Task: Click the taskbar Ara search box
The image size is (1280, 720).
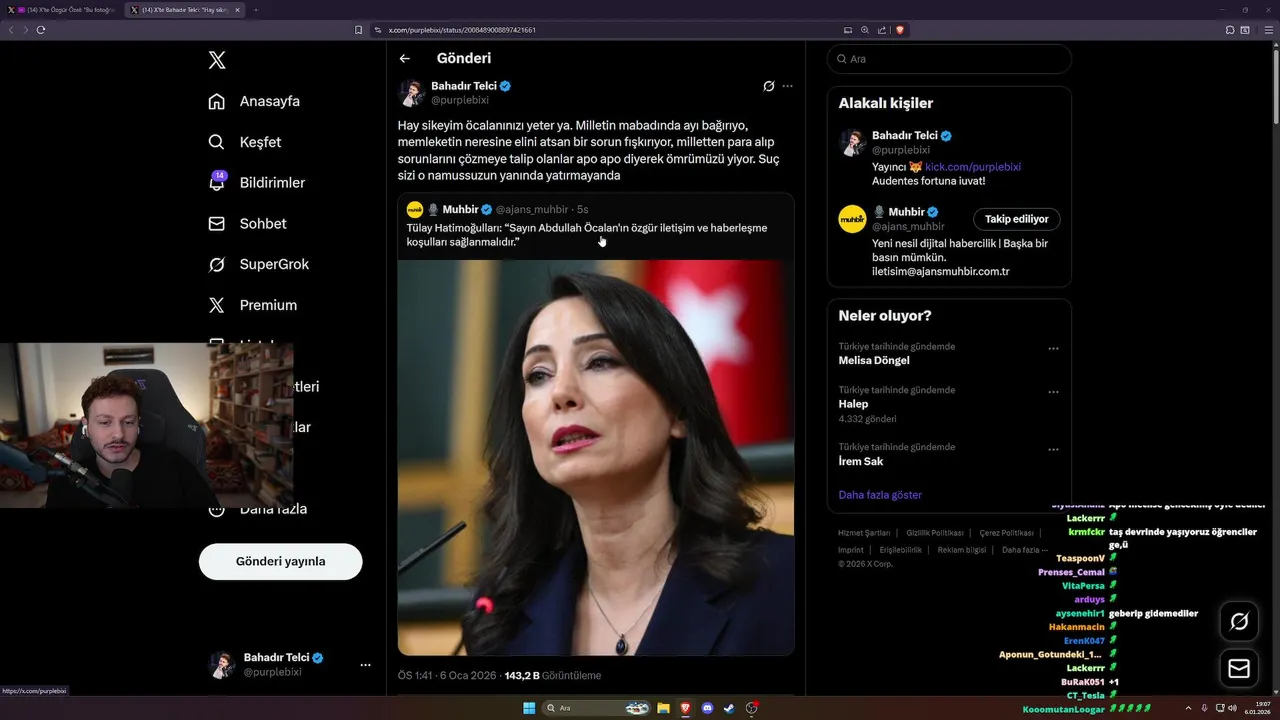Action: click(597, 708)
